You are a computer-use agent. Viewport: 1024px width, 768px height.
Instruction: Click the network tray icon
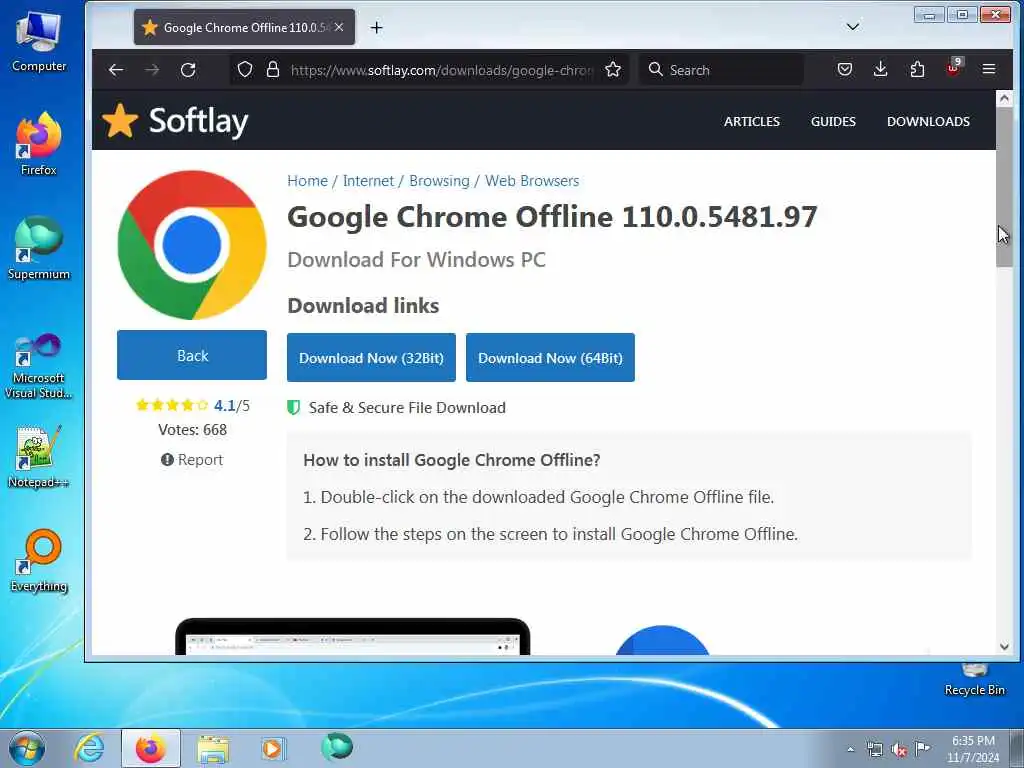click(874, 749)
